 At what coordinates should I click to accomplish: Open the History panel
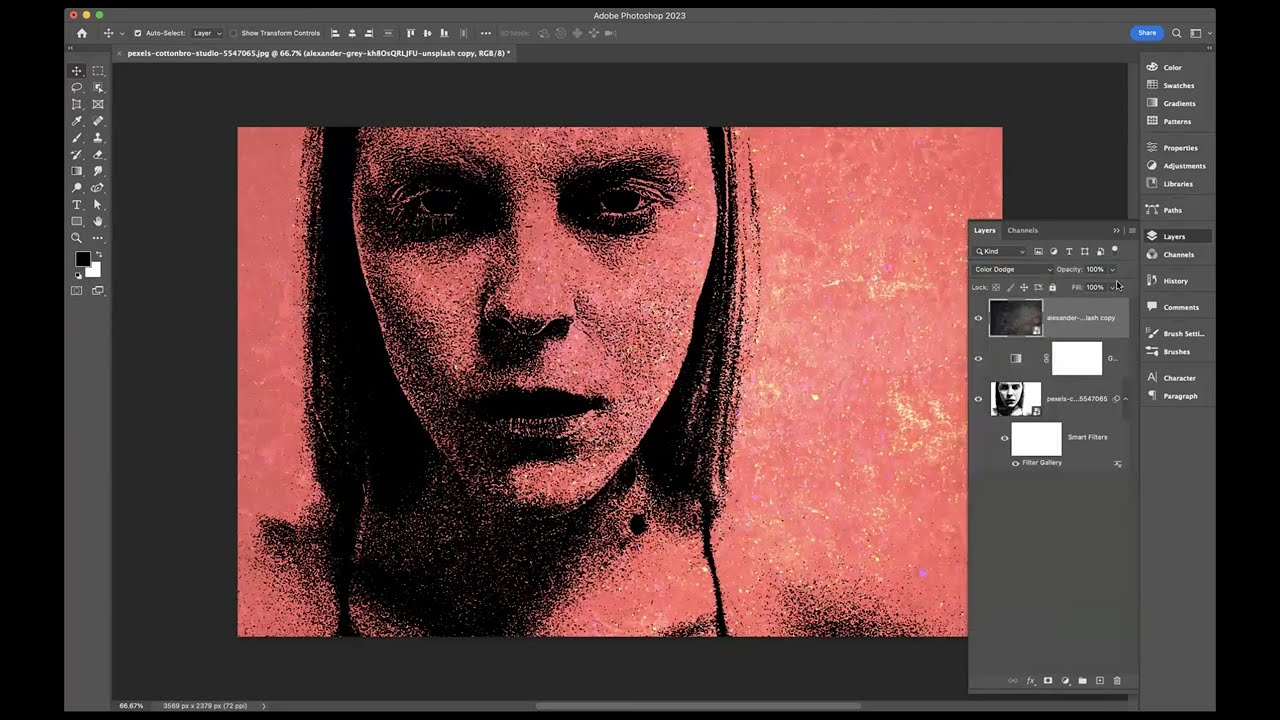tap(1177, 281)
